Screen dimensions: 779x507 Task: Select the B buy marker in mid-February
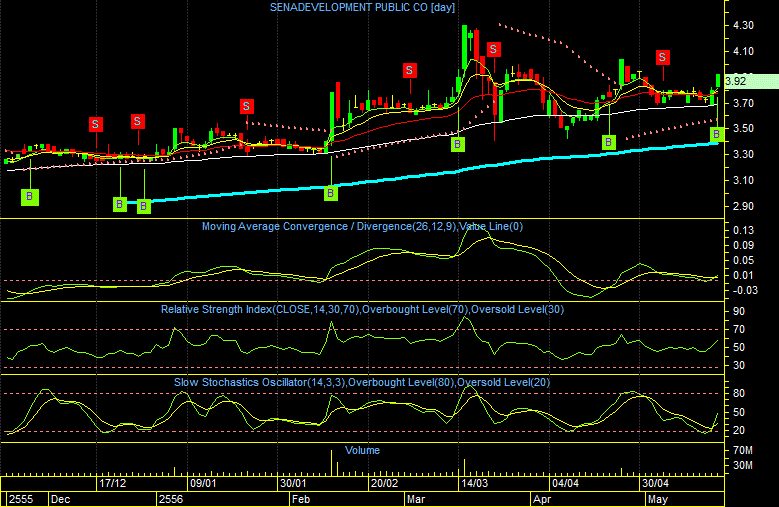pos(331,193)
